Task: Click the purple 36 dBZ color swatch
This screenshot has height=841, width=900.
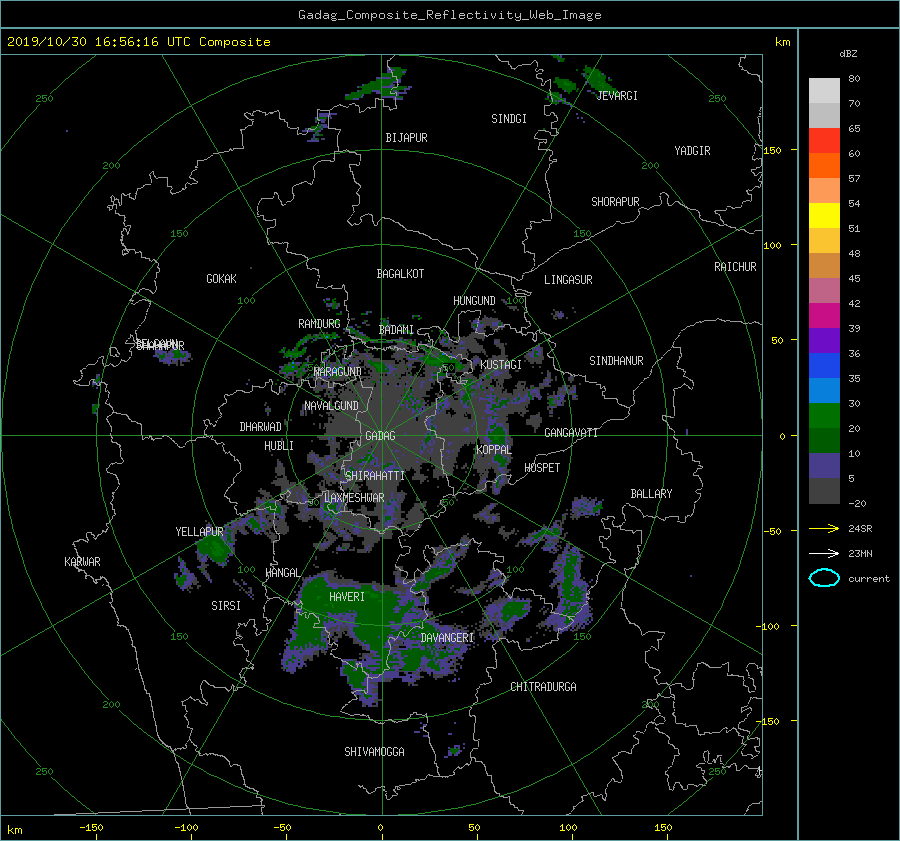Action: [824, 340]
